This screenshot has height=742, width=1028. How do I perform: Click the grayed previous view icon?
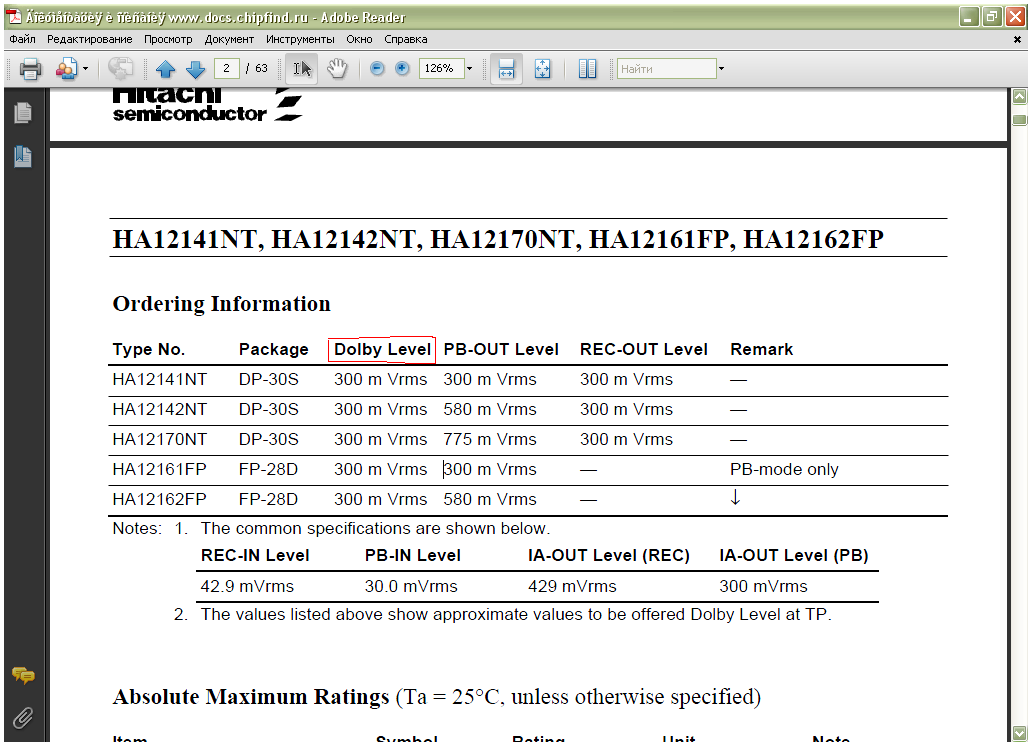point(121,69)
